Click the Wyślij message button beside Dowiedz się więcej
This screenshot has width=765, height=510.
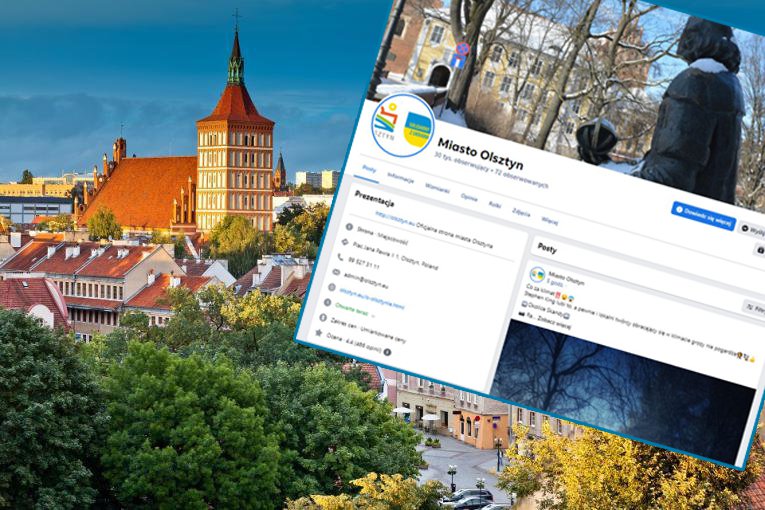click(753, 230)
